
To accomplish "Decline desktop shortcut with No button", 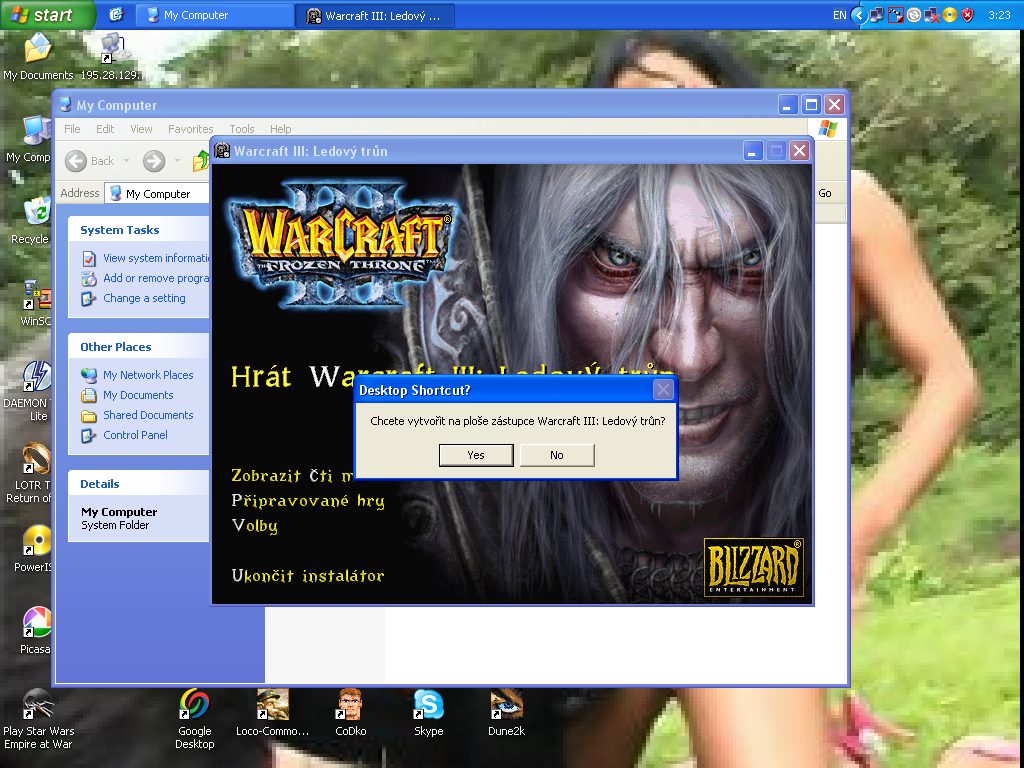I will coord(556,455).
